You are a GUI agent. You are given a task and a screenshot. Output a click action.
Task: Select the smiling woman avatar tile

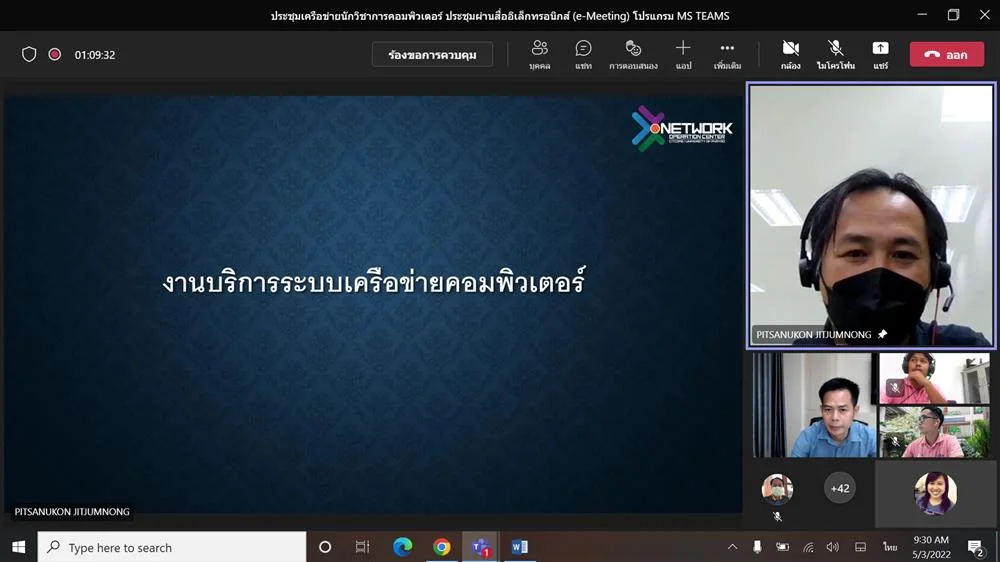[x=936, y=493]
